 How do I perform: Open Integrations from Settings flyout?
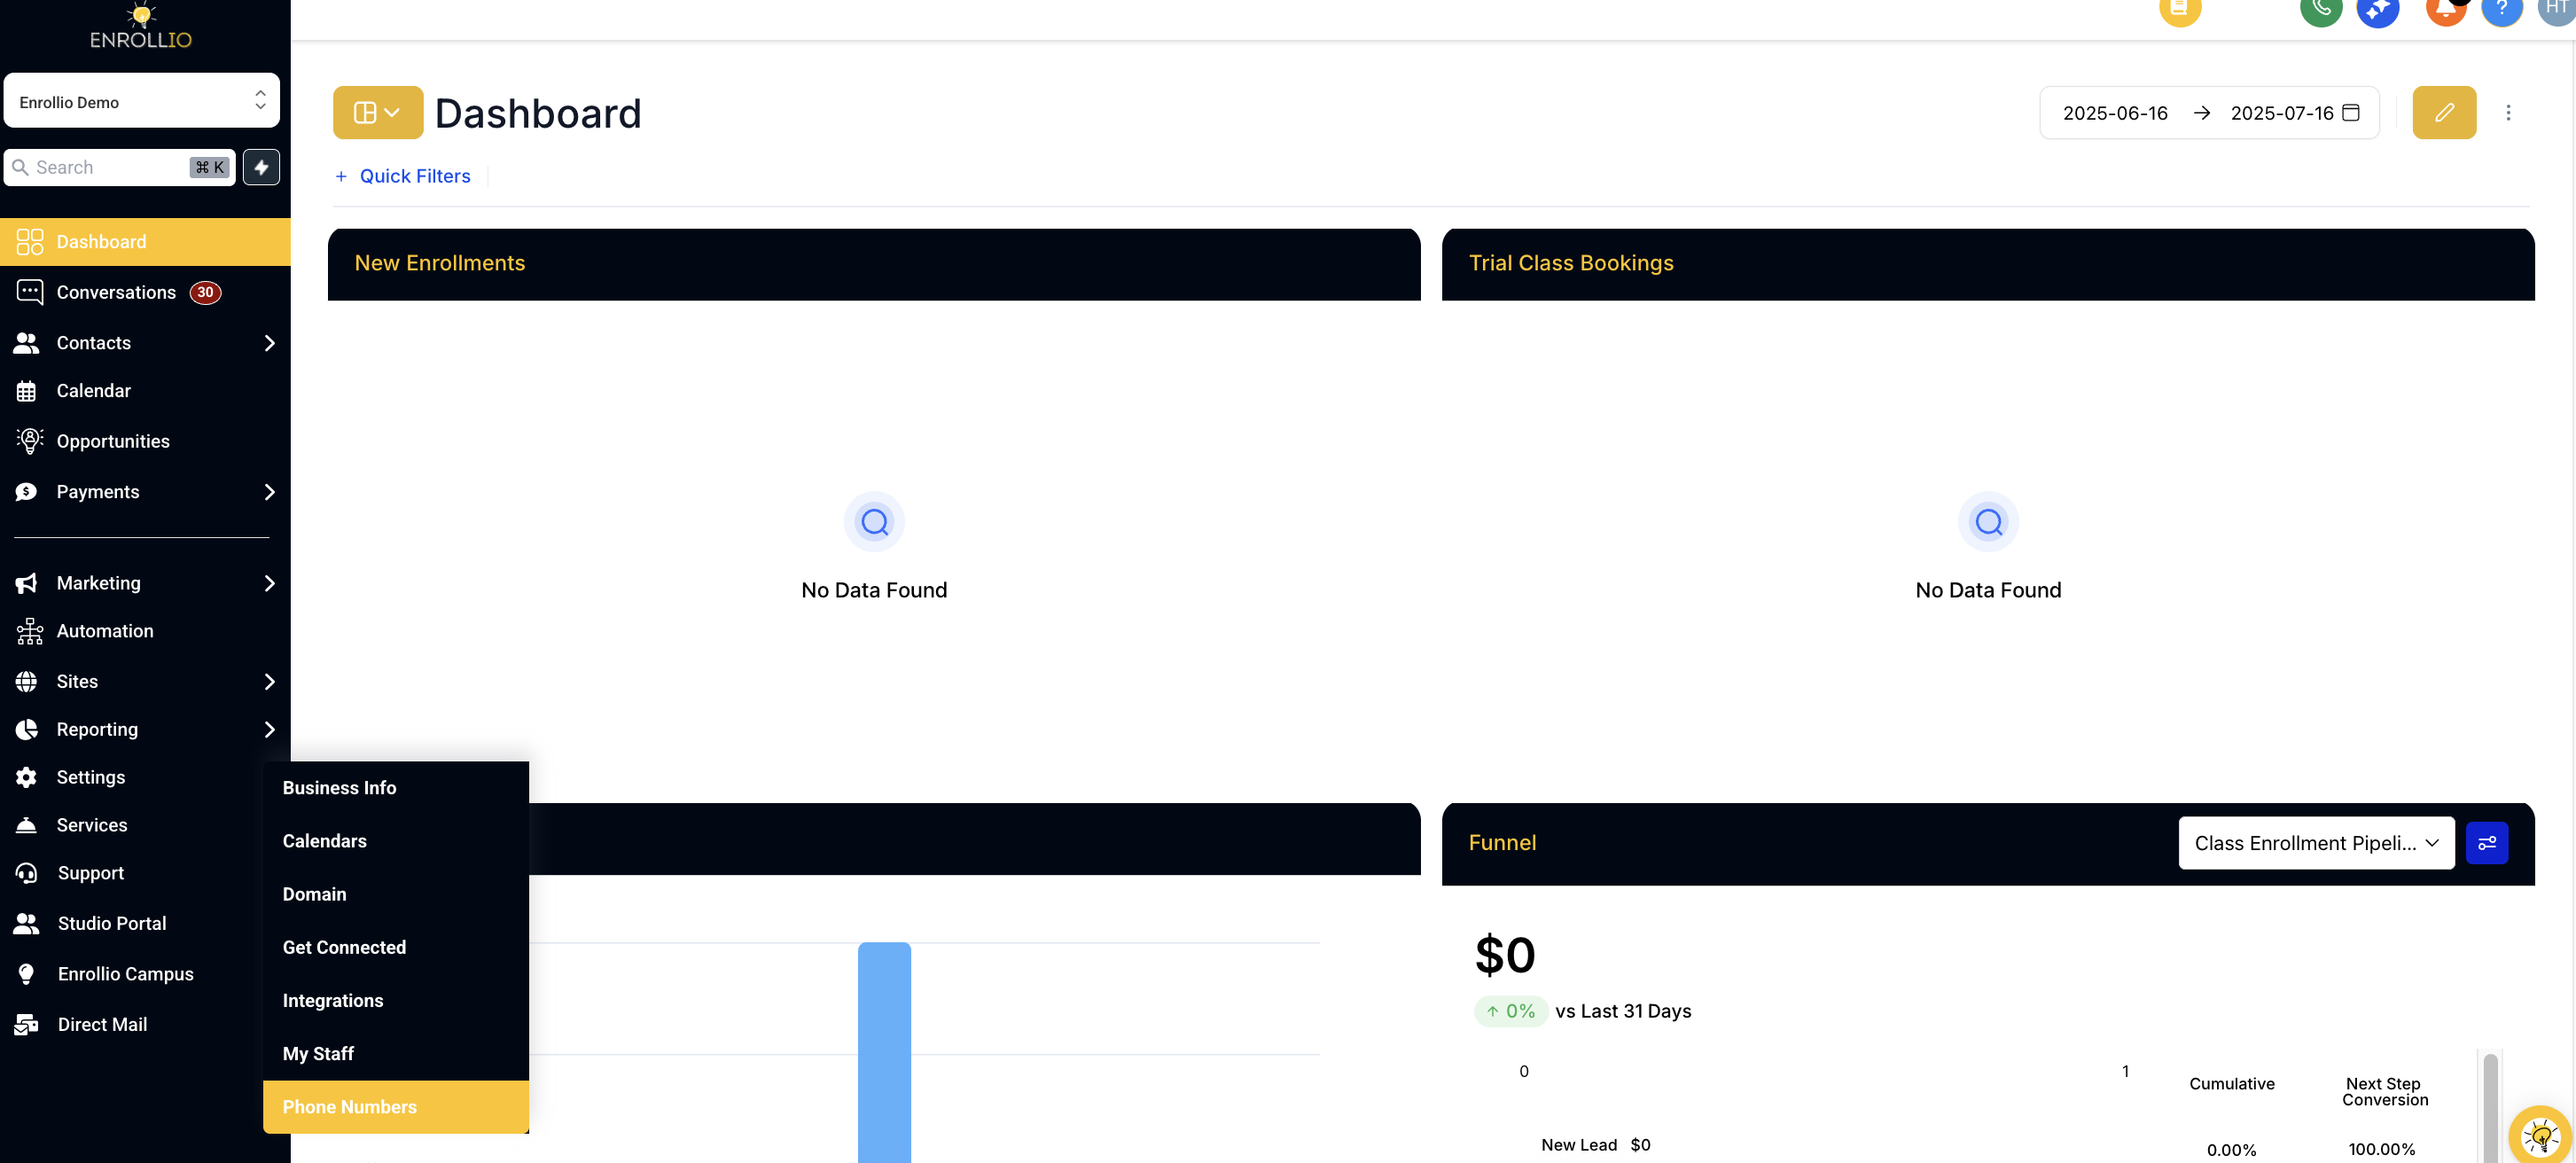pyautogui.click(x=396, y=1000)
